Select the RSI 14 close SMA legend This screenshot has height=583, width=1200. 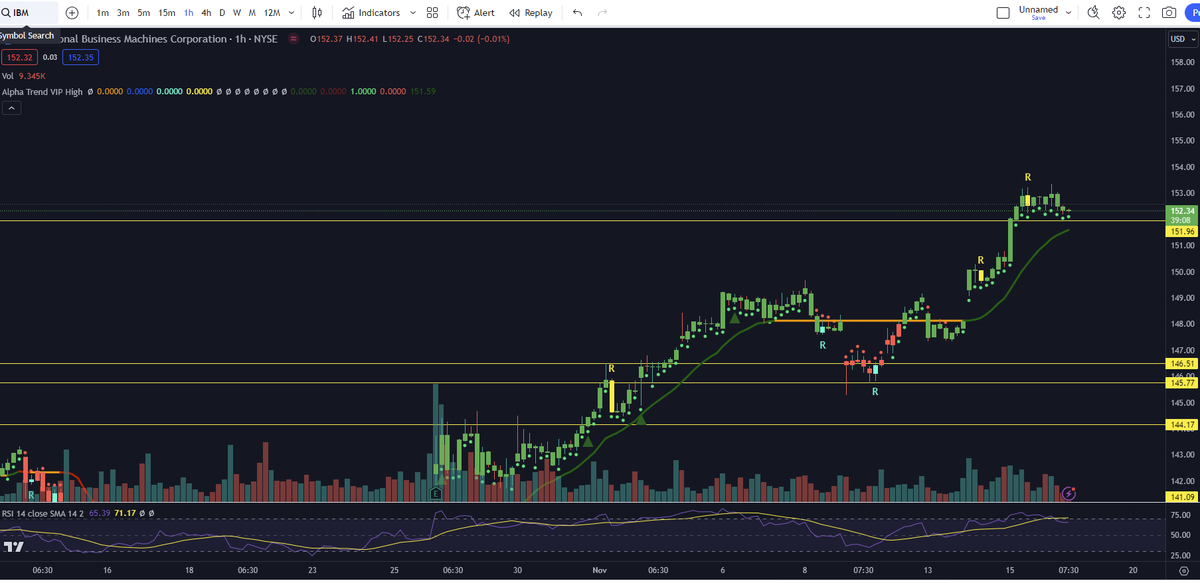coord(44,513)
